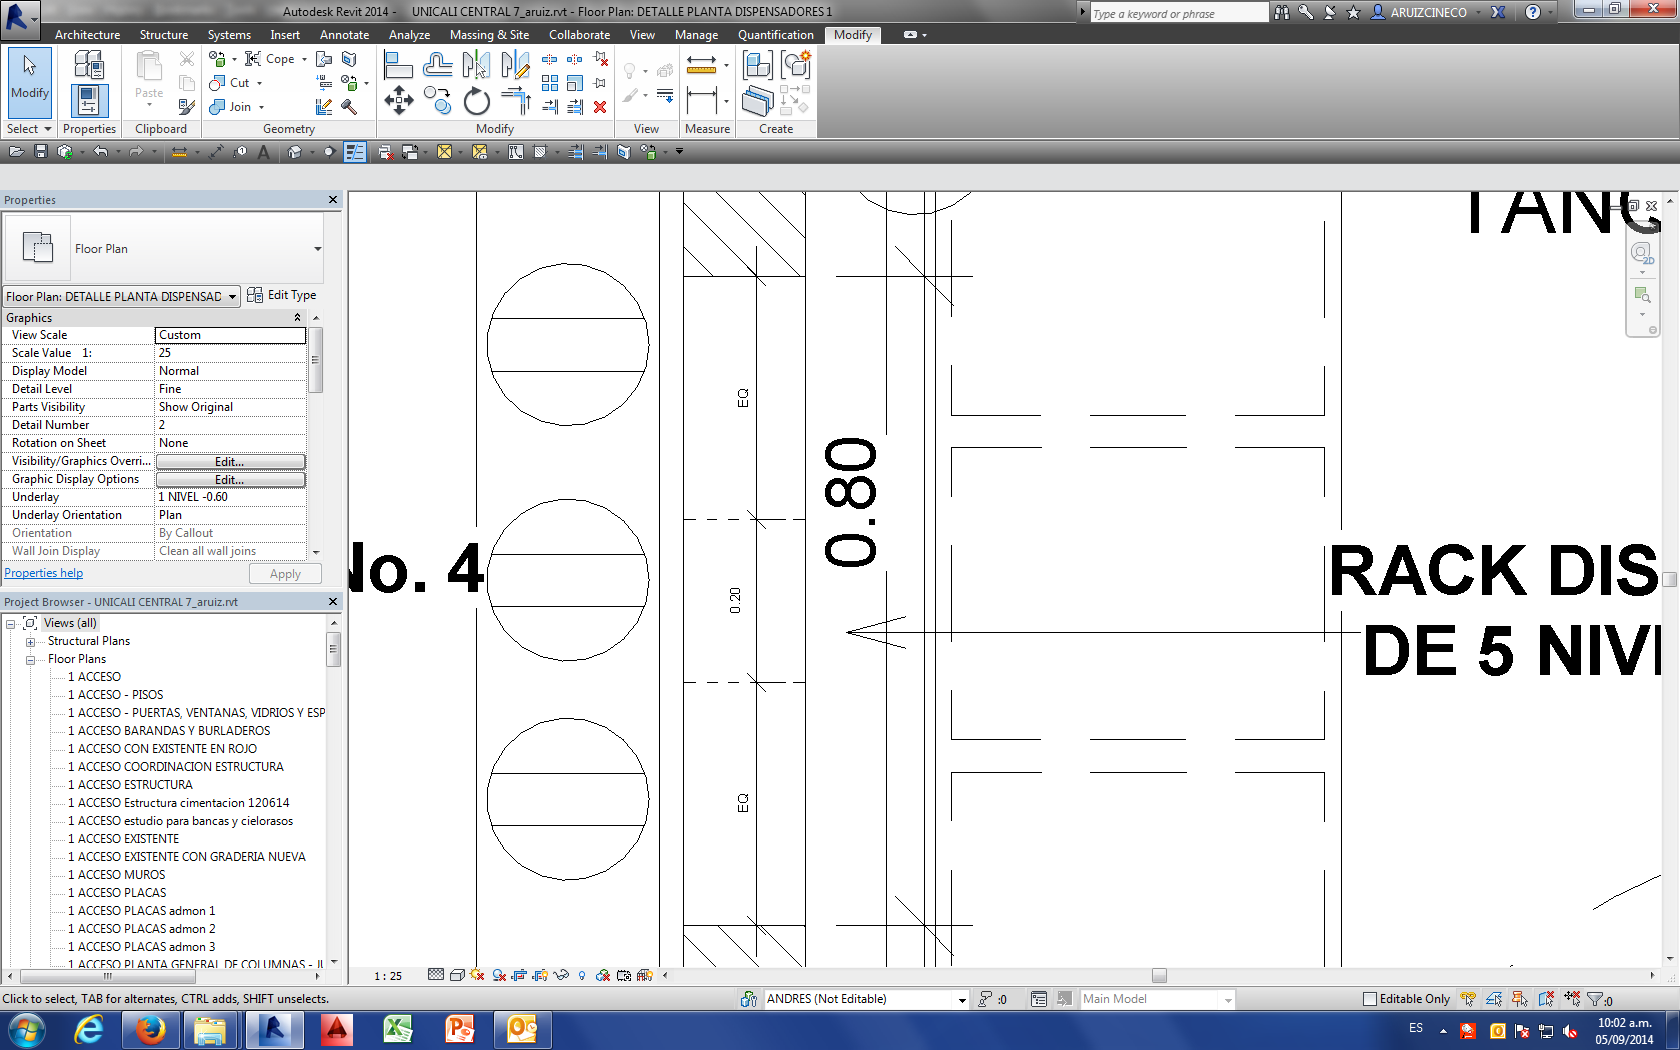Open the Annotate ribbon tab

[344, 35]
